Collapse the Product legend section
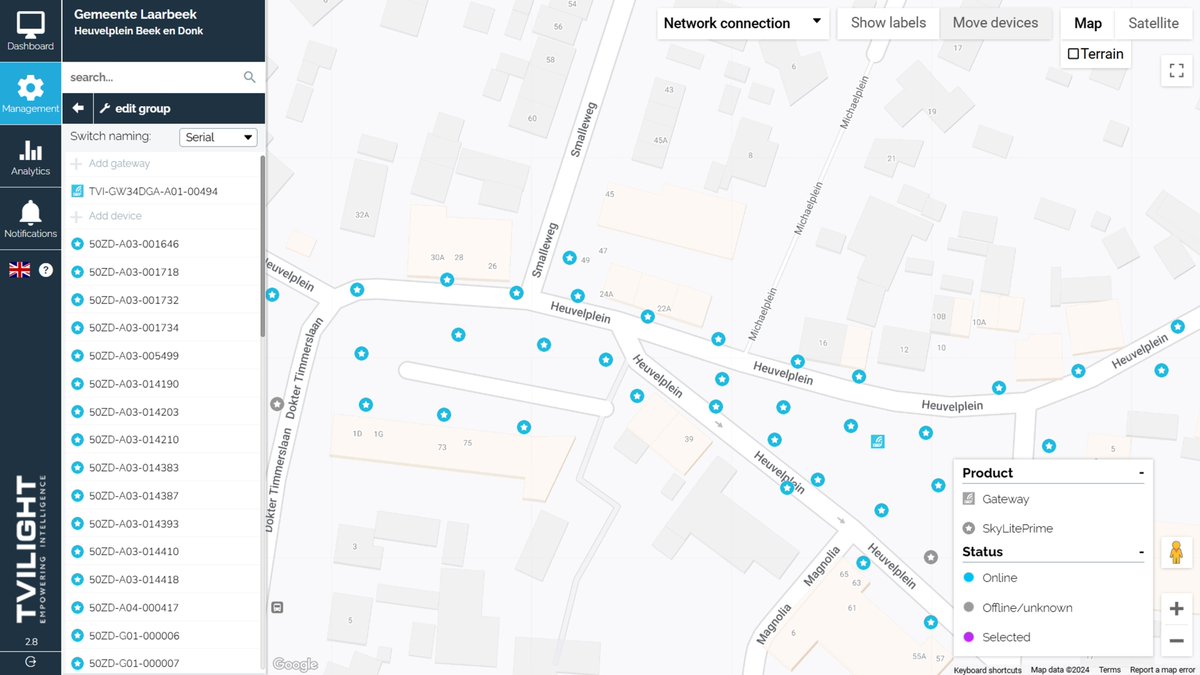Image resolution: width=1200 pixels, height=675 pixels. tap(1141, 473)
